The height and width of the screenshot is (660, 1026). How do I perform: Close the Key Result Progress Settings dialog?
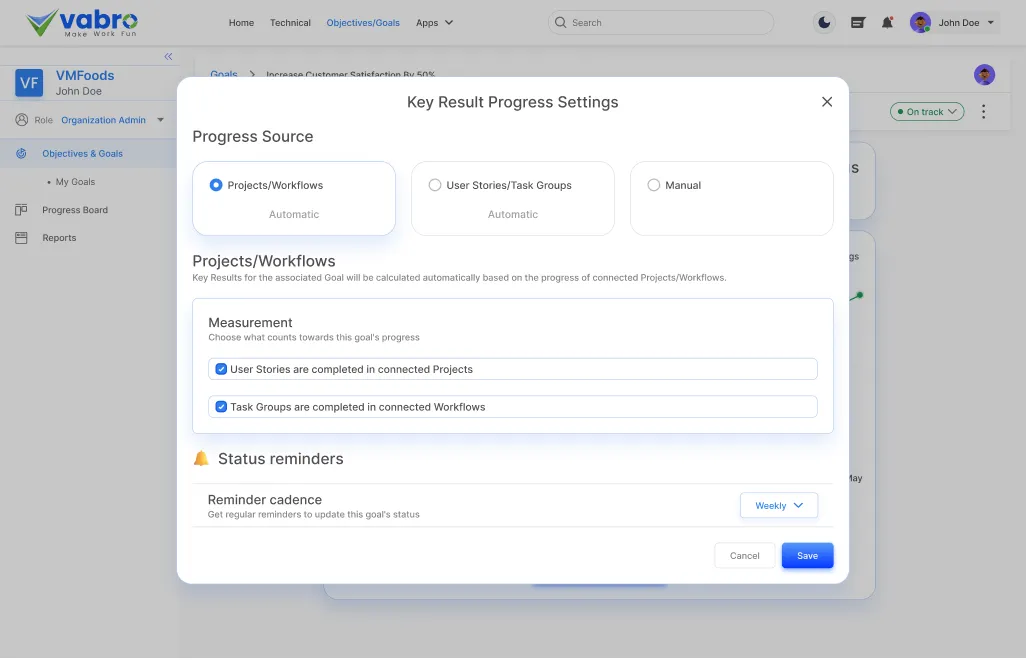coord(827,102)
